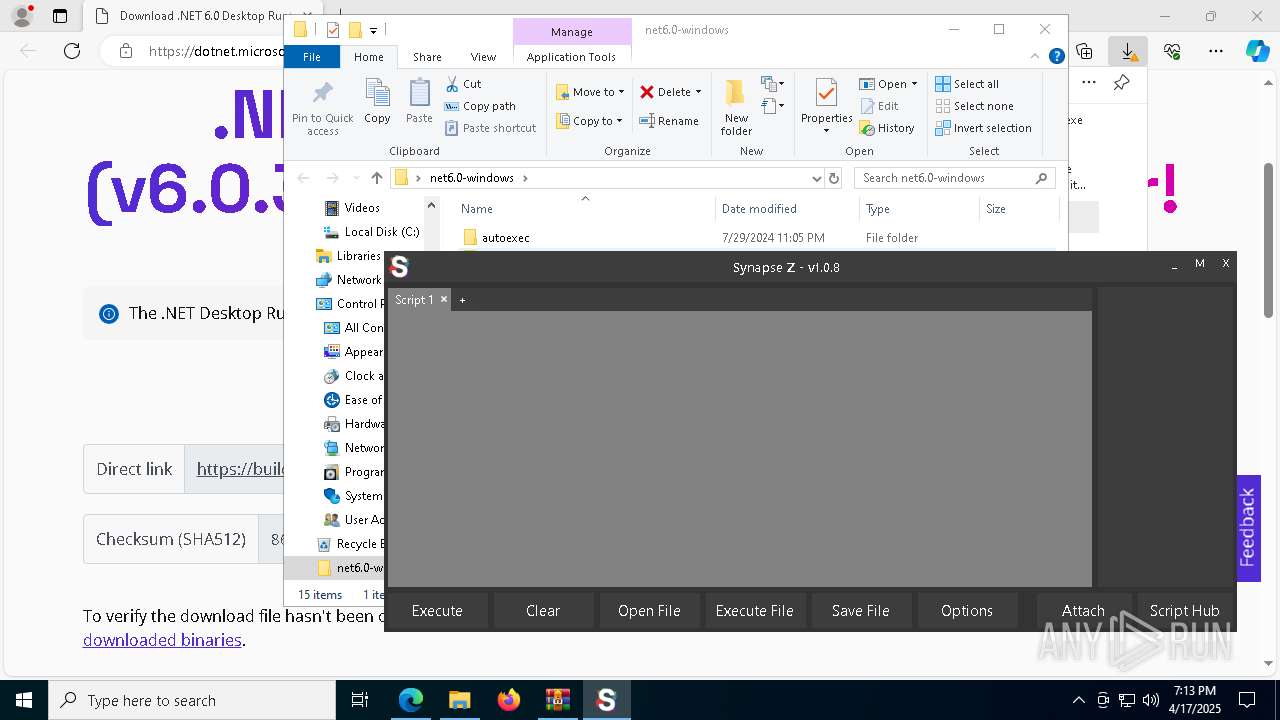Open Firefox from the taskbar
The width and height of the screenshot is (1280, 720).
[x=509, y=700]
